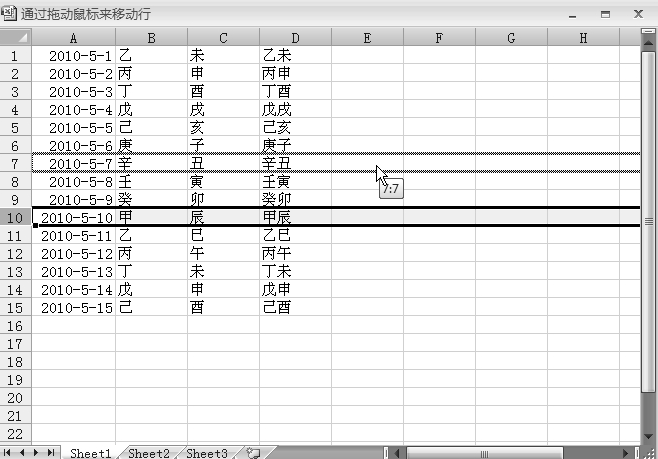Screen dimensions: 658x459
Task: Click the Excel workbook icon in title bar
Action: [8, 13]
